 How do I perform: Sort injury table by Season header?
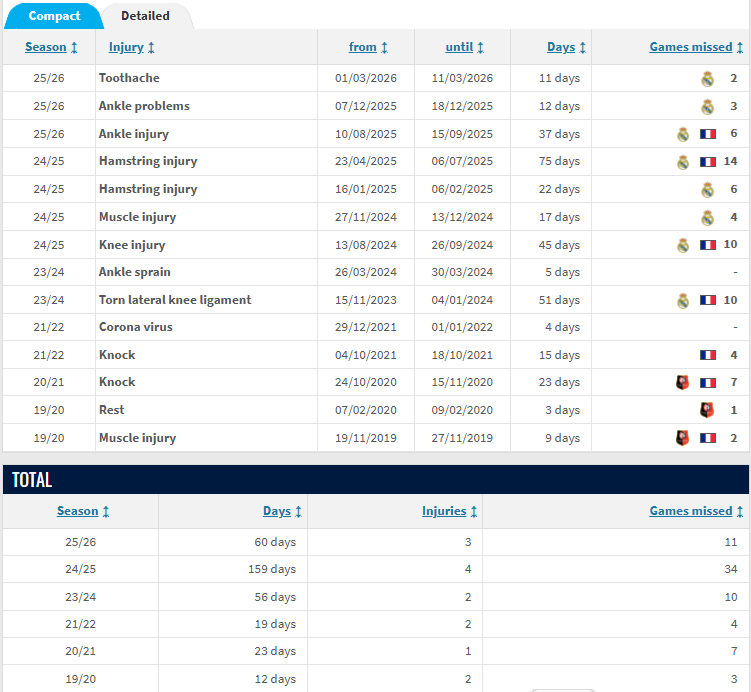(46, 47)
